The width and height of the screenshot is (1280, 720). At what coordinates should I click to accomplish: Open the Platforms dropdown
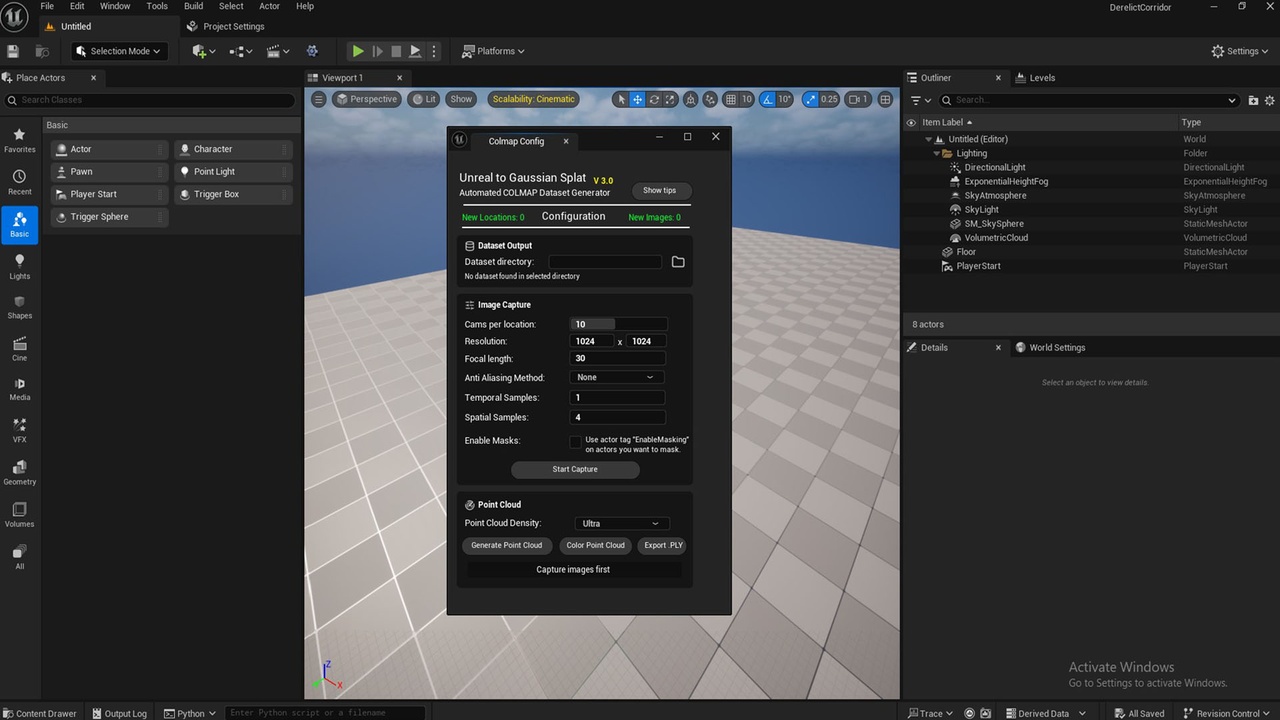coord(494,51)
